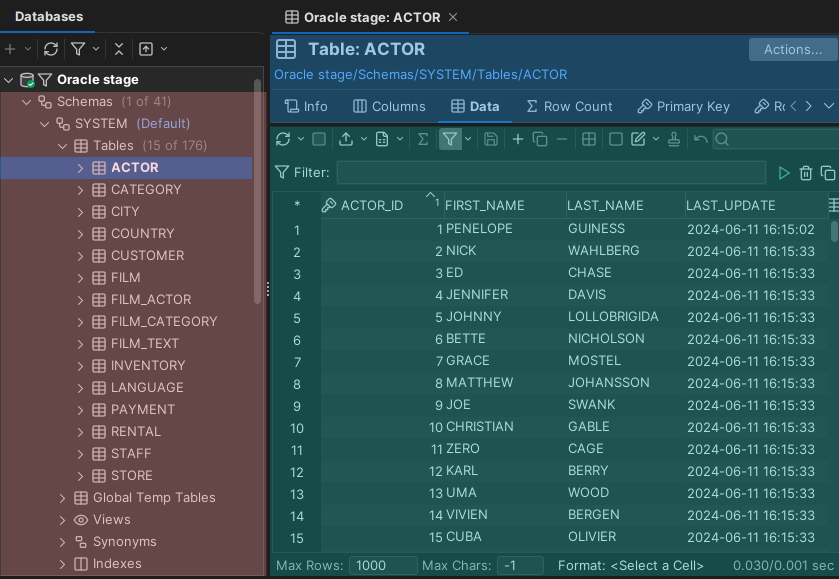This screenshot has width=839, height=579.
Task: Collapse all nodes in Databases tree
Action: (x=117, y=49)
